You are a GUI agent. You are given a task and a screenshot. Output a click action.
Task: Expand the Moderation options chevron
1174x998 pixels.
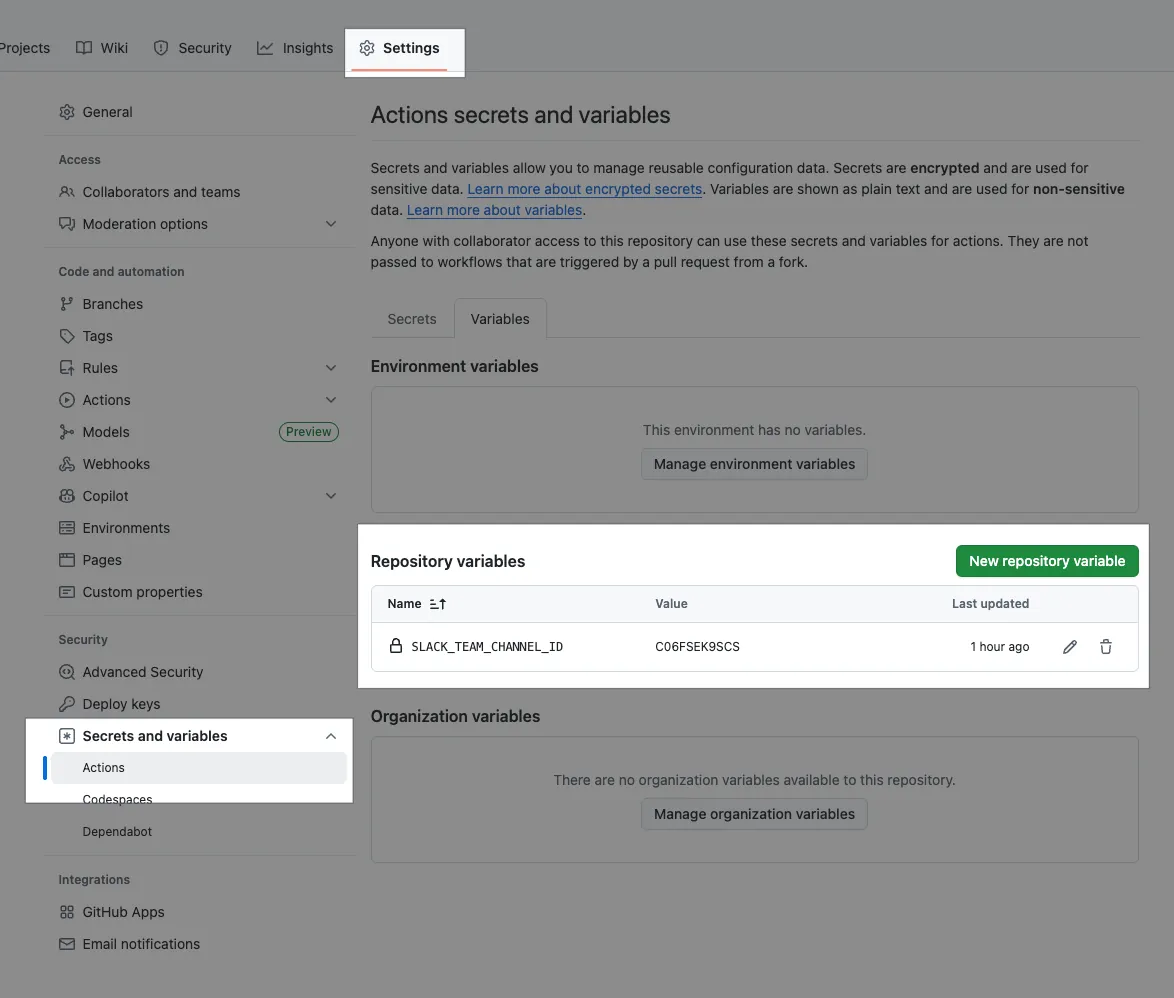pyautogui.click(x=331, y=224)
